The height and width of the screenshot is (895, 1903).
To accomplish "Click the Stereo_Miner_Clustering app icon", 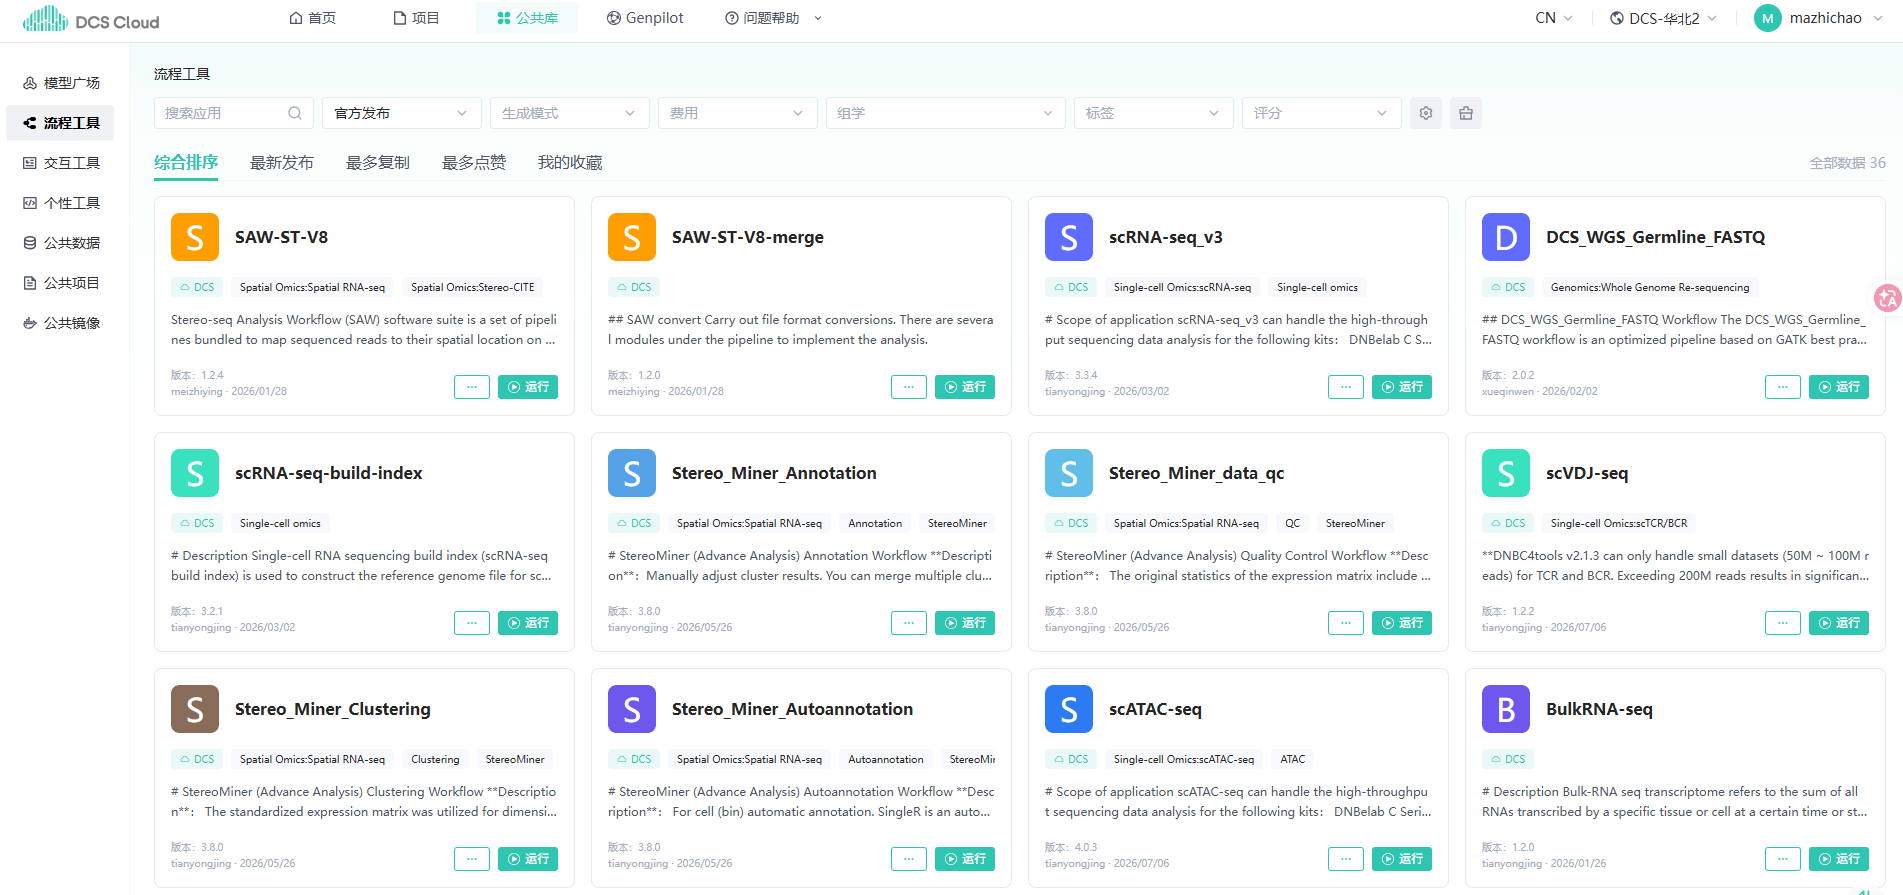I will [x=195, y=709].
